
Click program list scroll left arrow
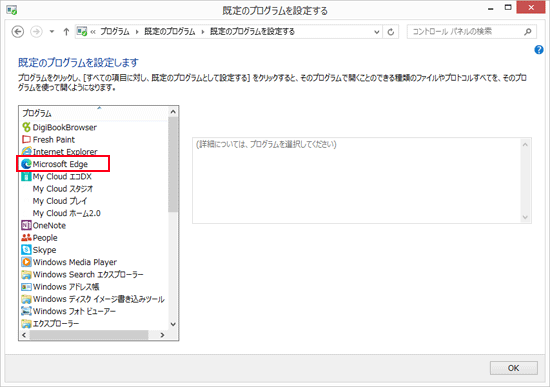tap(24, 335)
